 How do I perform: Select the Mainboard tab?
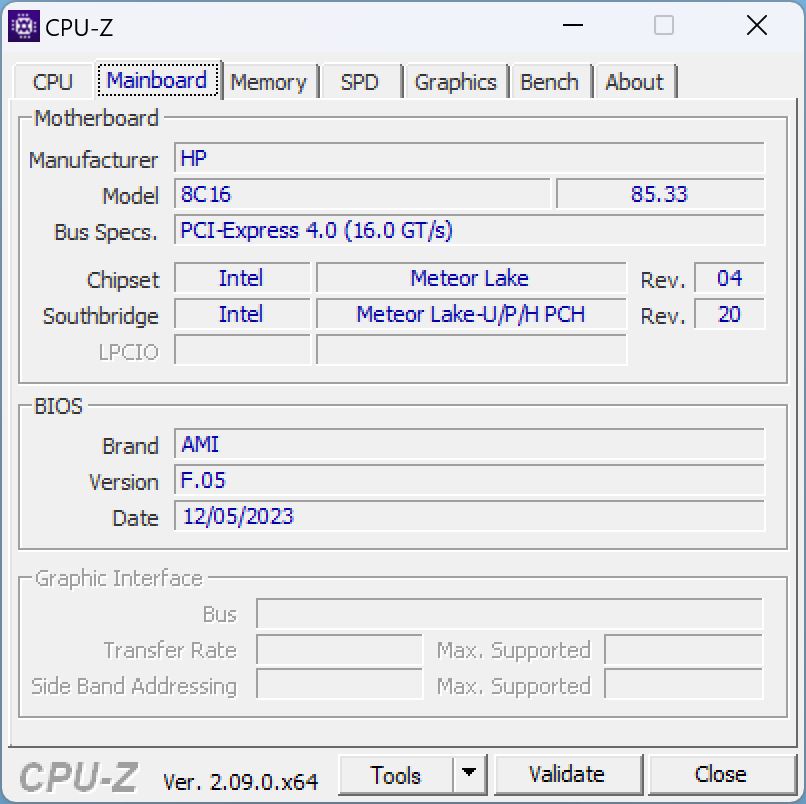point(157,80)
